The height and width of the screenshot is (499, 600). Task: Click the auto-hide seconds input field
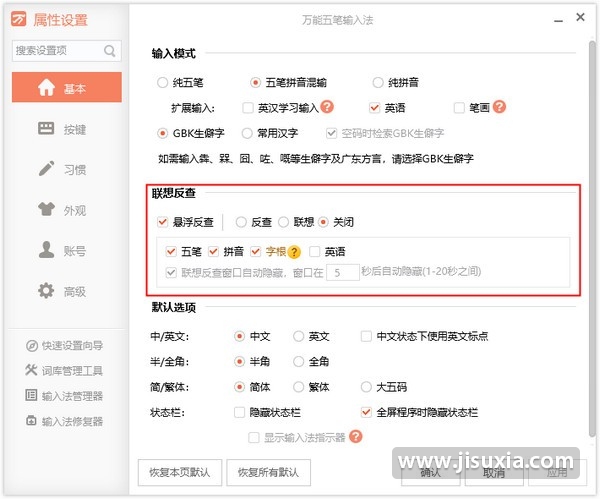pos(343,272)
